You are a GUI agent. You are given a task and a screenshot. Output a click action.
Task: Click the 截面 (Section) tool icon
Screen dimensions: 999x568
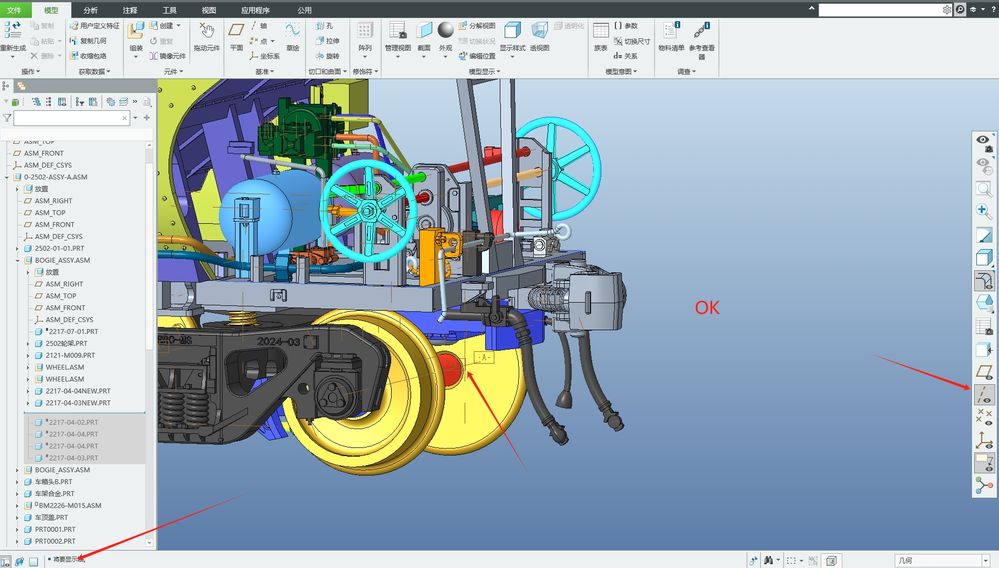click(x=424, y=33)
